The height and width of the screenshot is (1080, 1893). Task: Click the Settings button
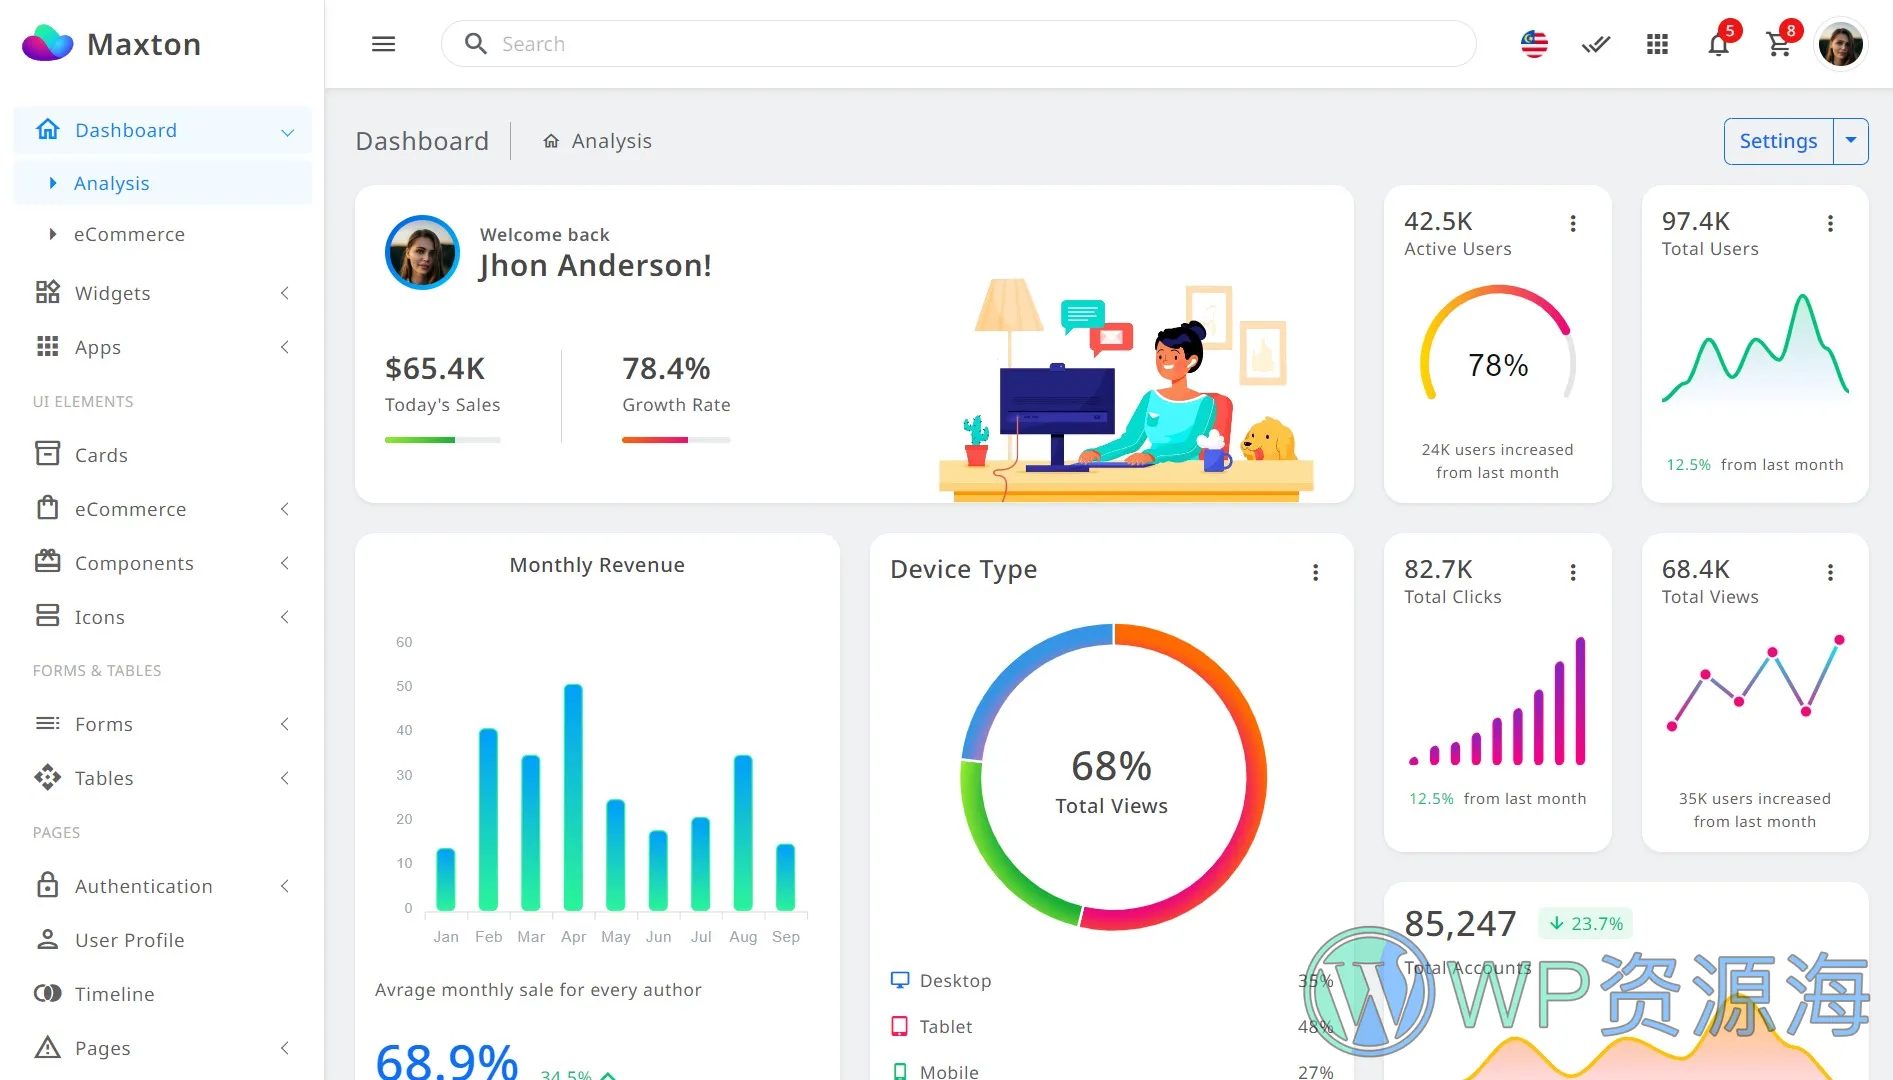[x=1778, y=141]
